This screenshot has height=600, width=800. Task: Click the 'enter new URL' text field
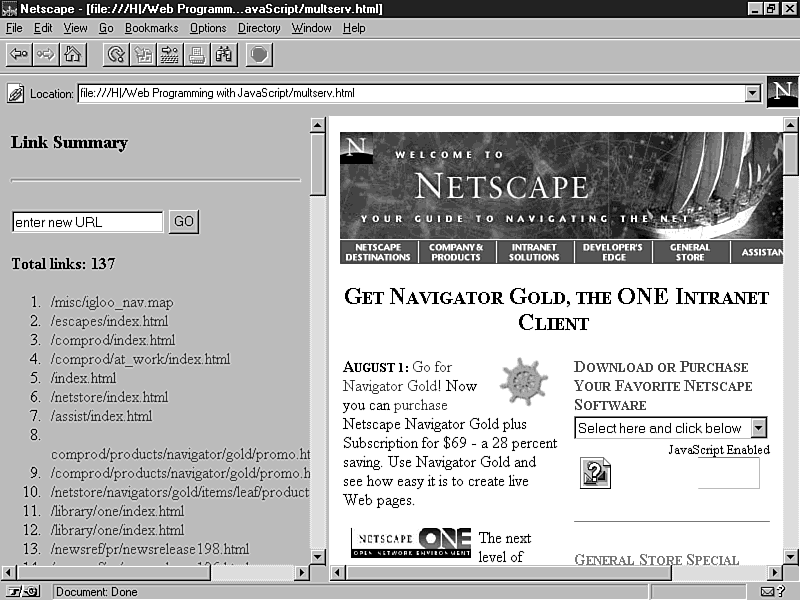point(87,222)
